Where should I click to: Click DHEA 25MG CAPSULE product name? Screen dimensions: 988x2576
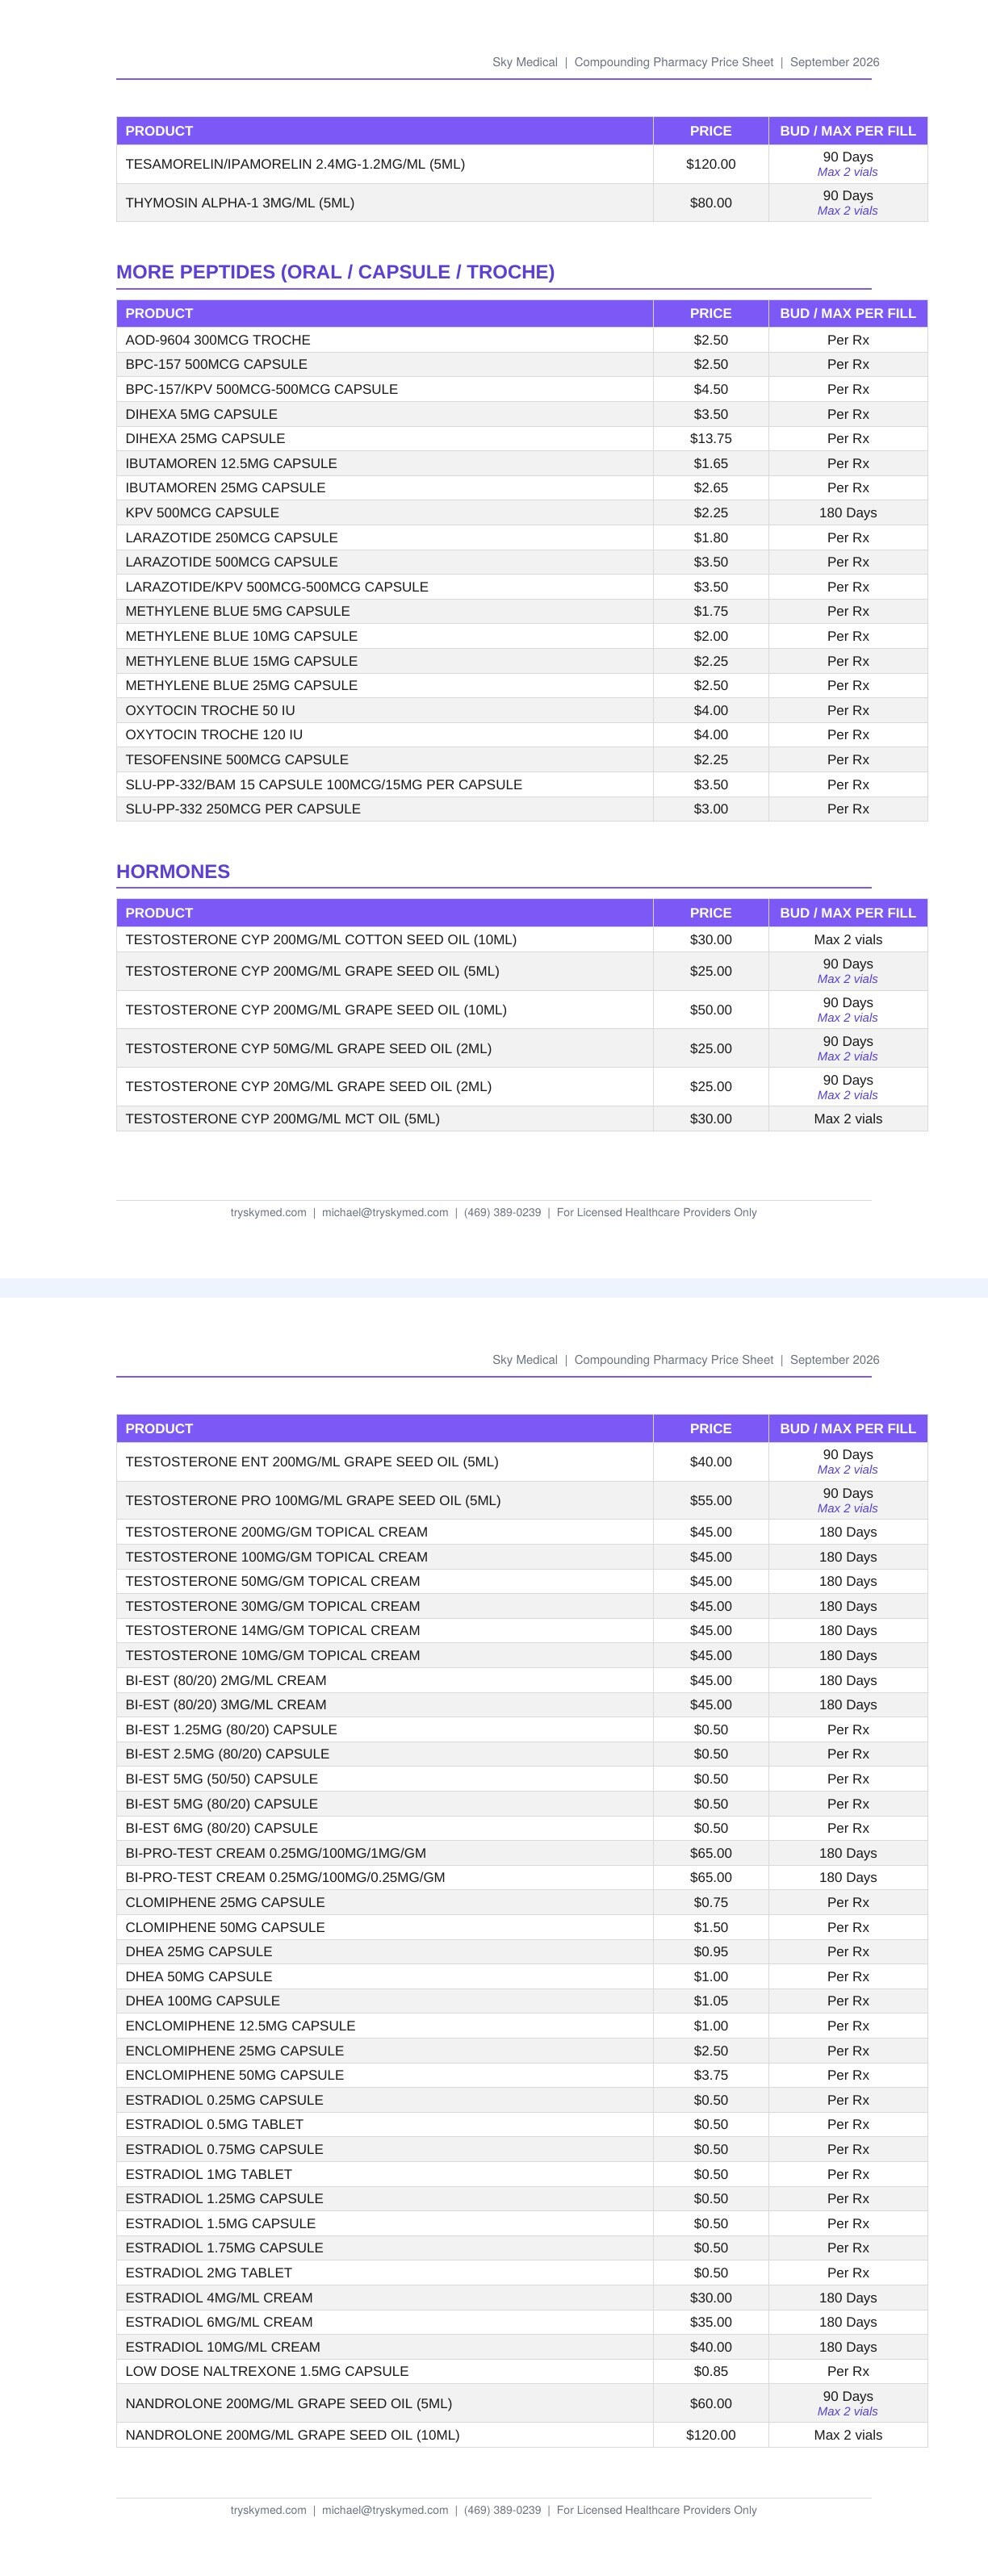[x=199, y=1951]
